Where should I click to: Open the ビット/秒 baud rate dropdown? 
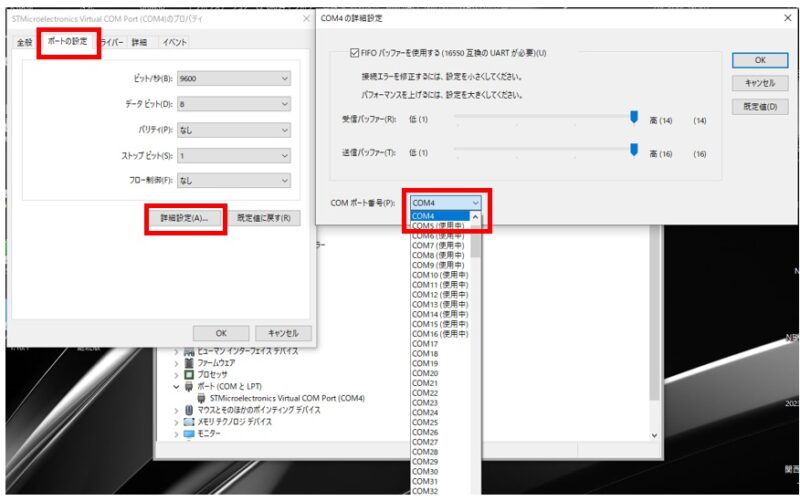(x=234, y=79)
